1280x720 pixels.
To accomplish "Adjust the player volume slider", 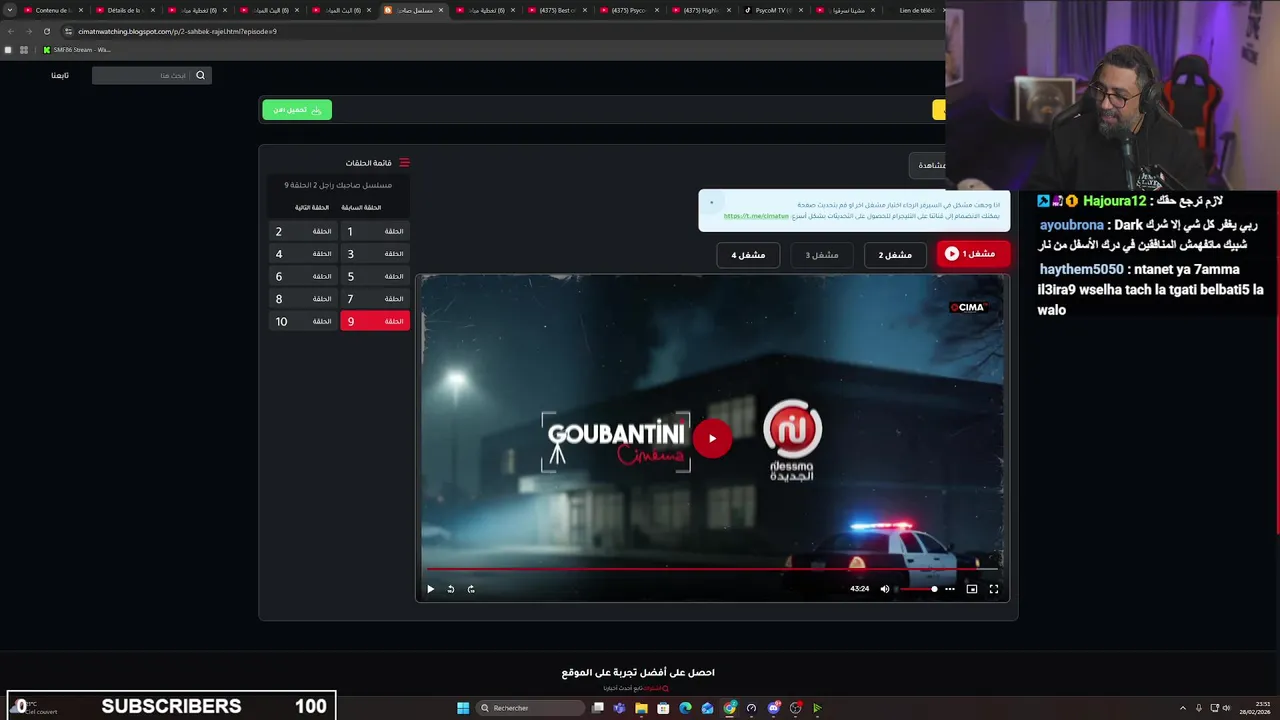I will 917,589.
